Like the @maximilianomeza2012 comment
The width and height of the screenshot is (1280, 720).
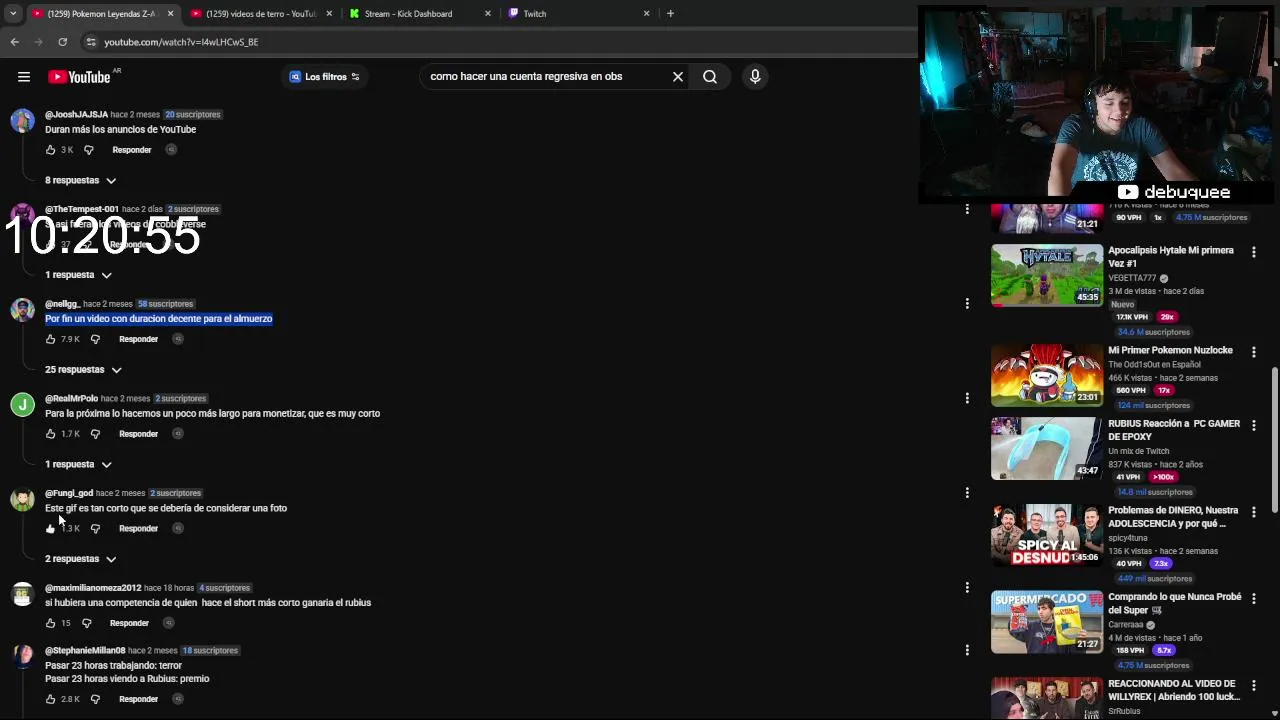point(51,623)
